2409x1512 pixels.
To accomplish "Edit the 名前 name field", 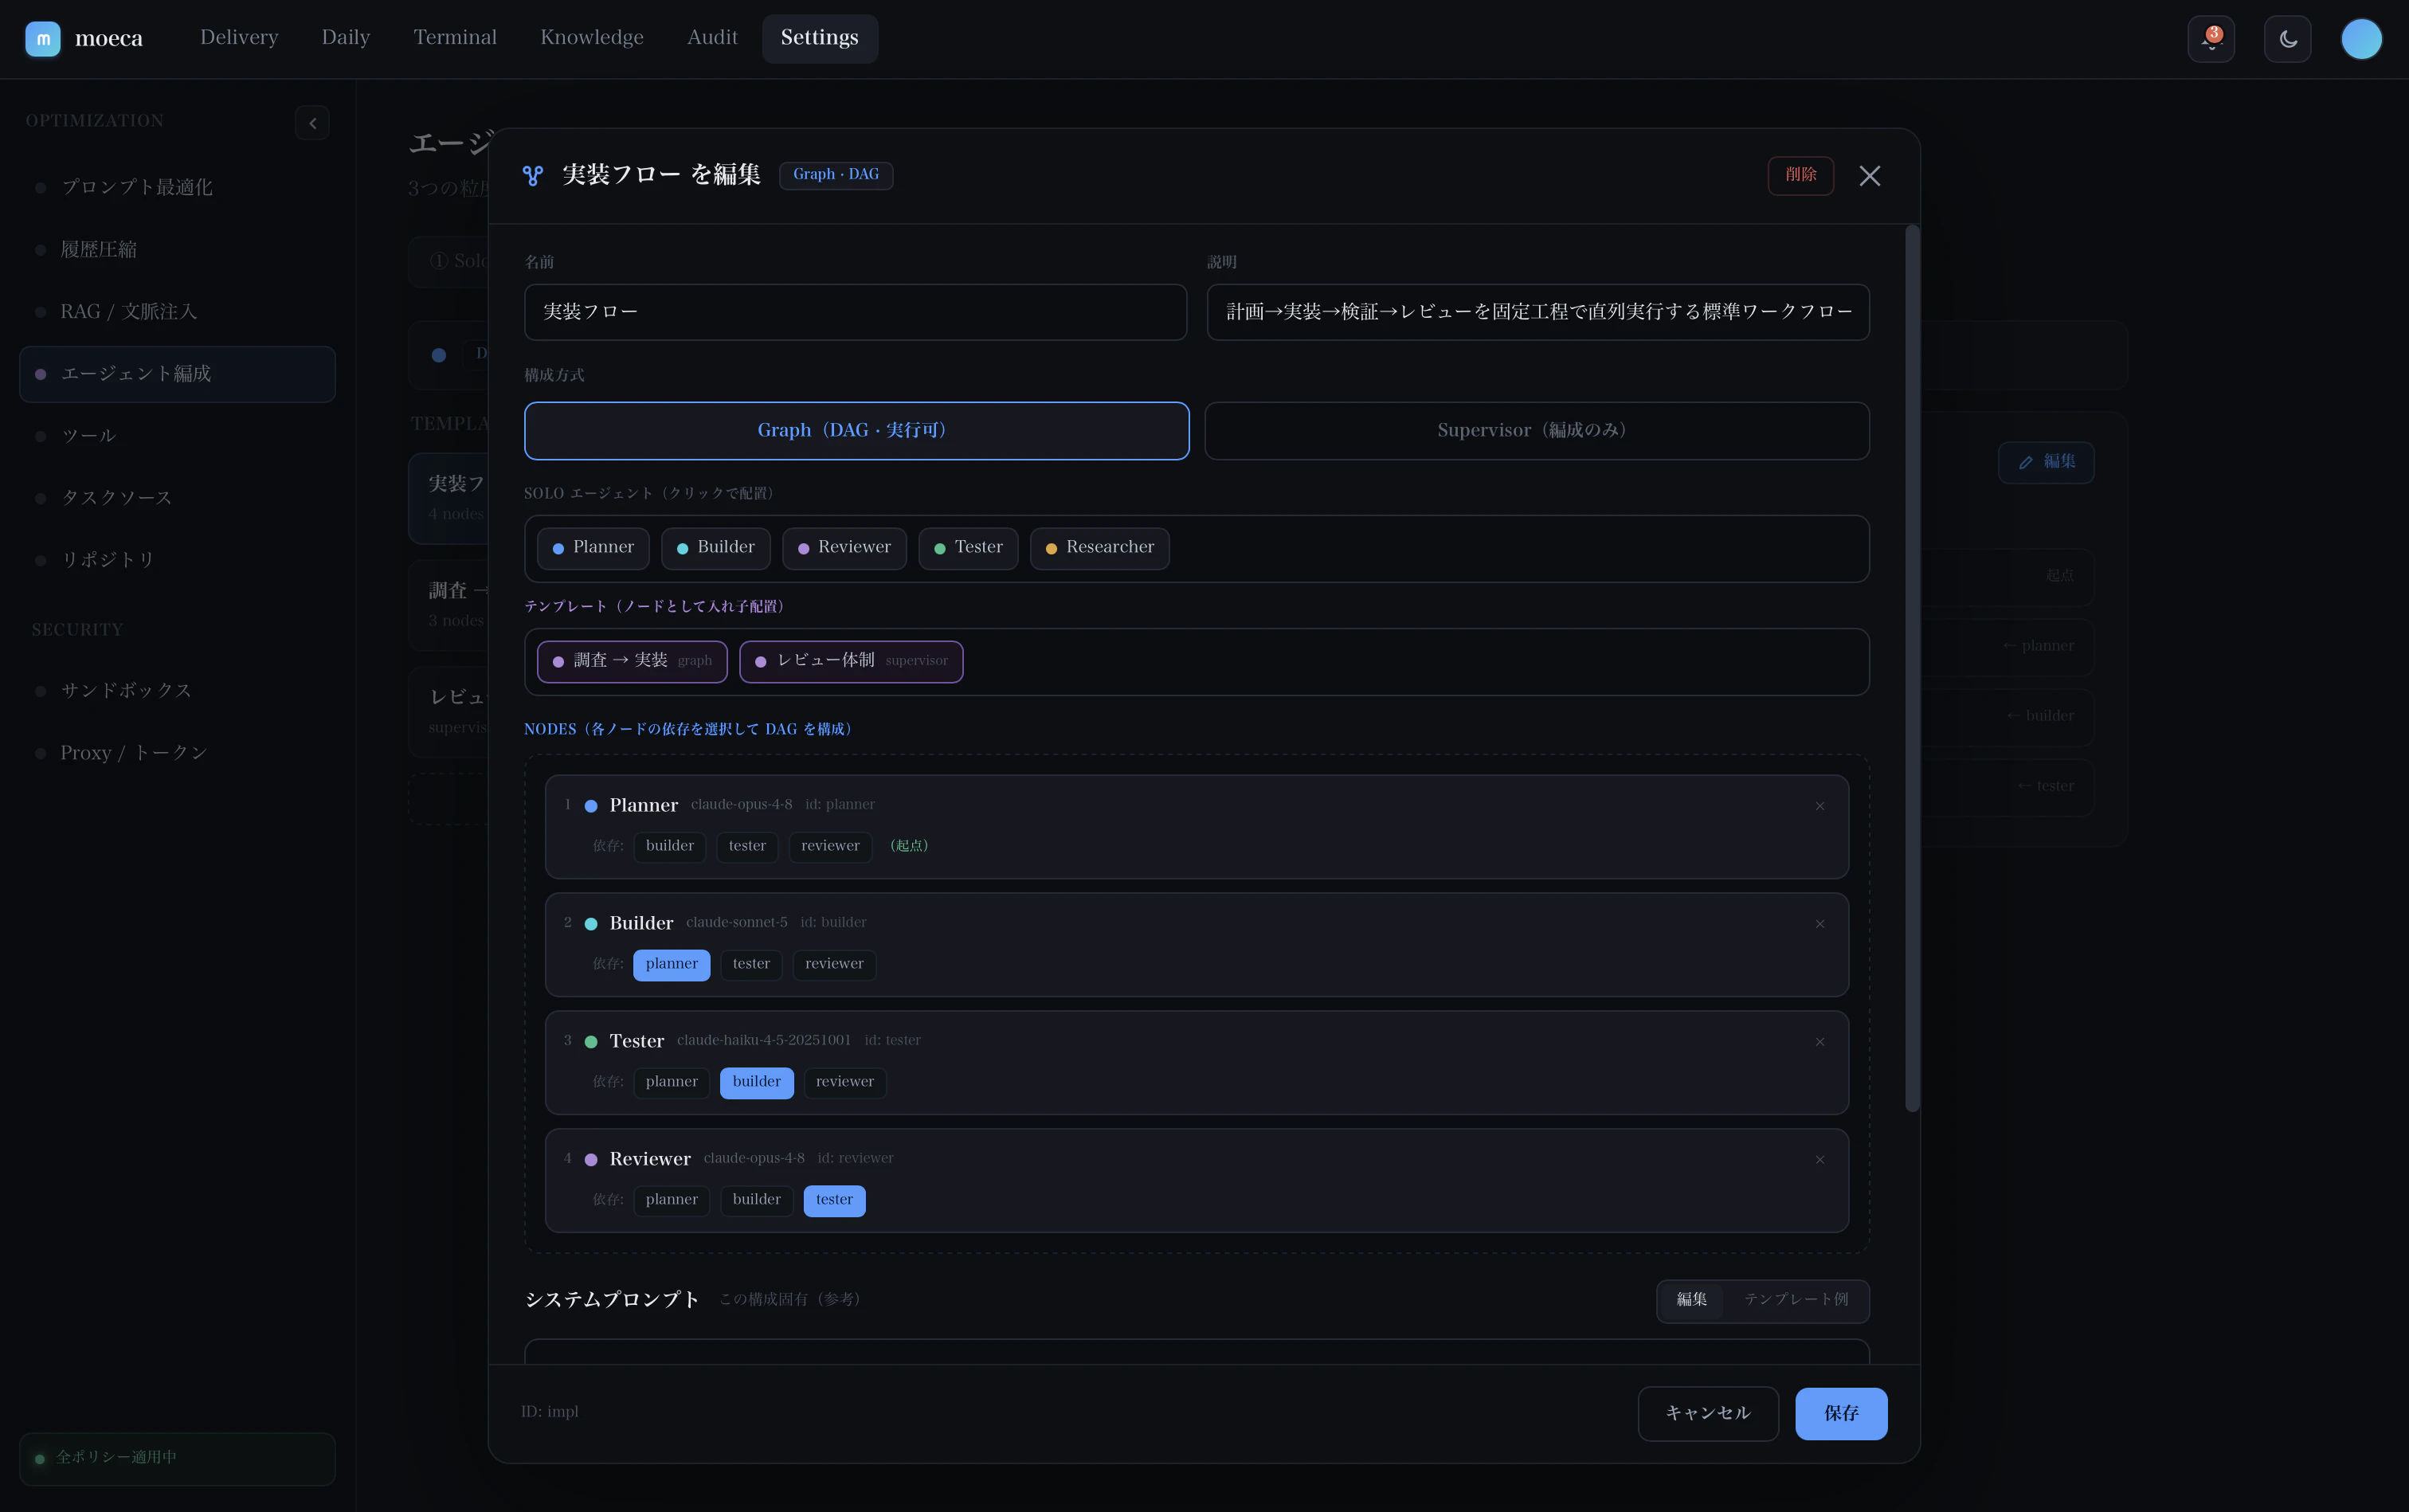I will point(855,312).
